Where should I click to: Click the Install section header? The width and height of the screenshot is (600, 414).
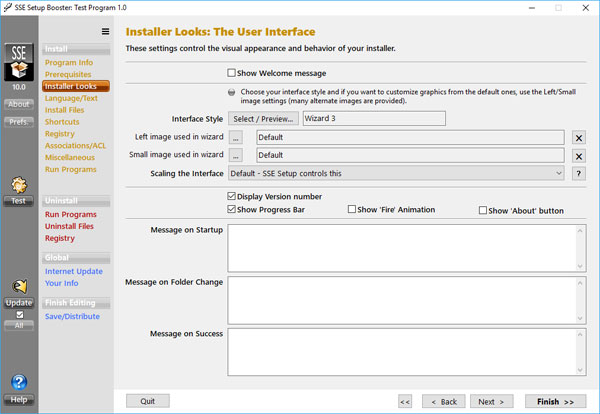[76, 49]
